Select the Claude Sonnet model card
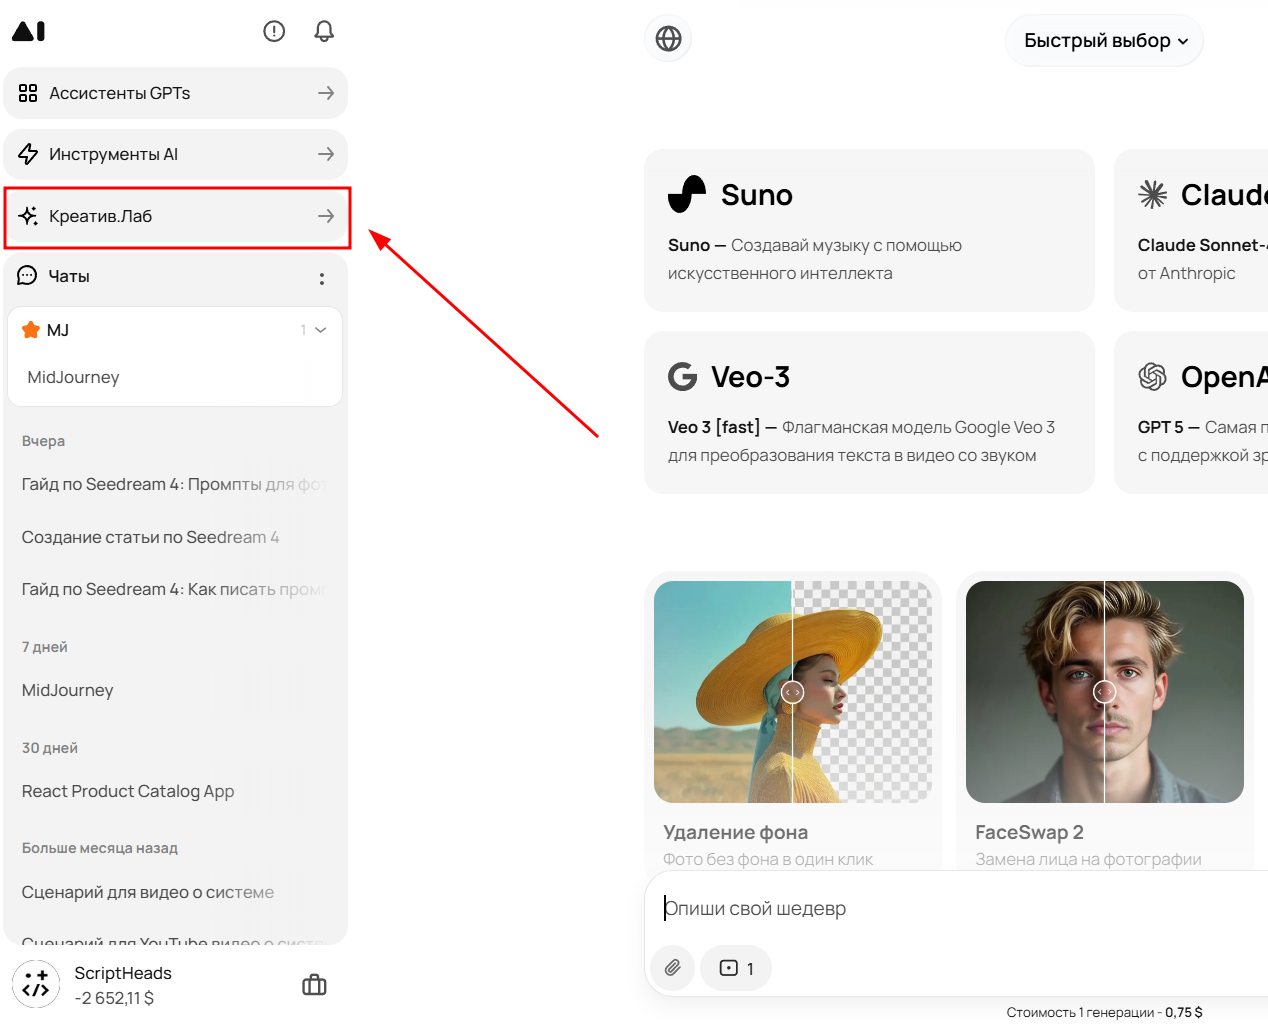 1191,230
